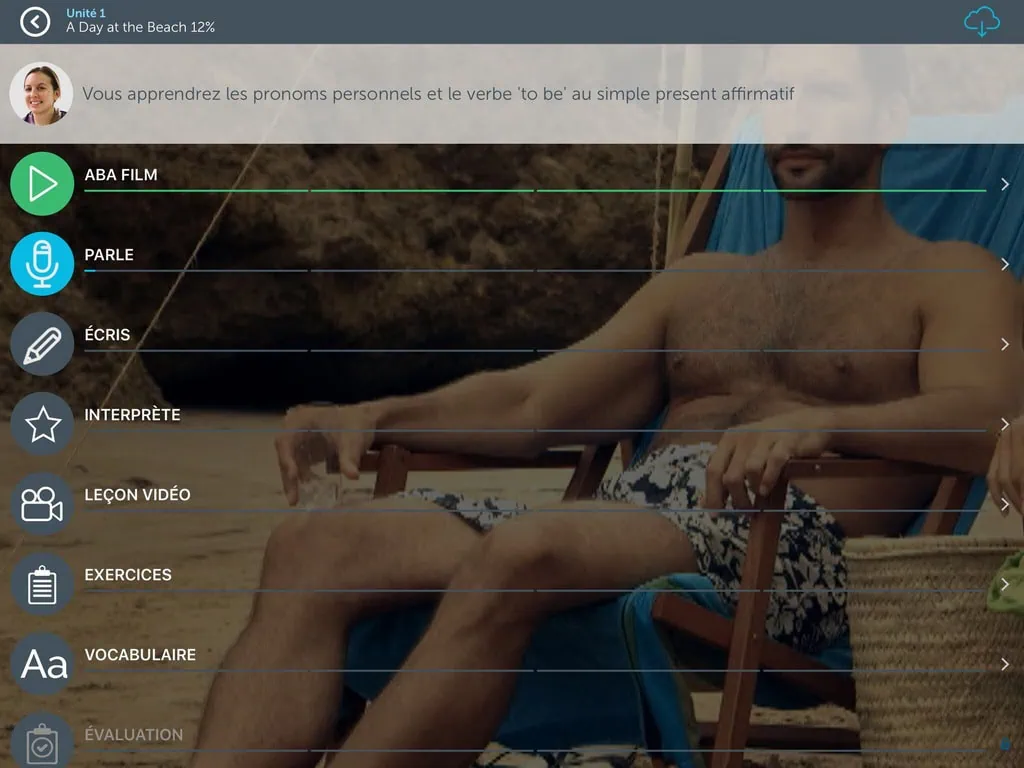1024x768 pixels.
Task: Open the Aa Vocabulaire icon
Action: click(42, 664)
